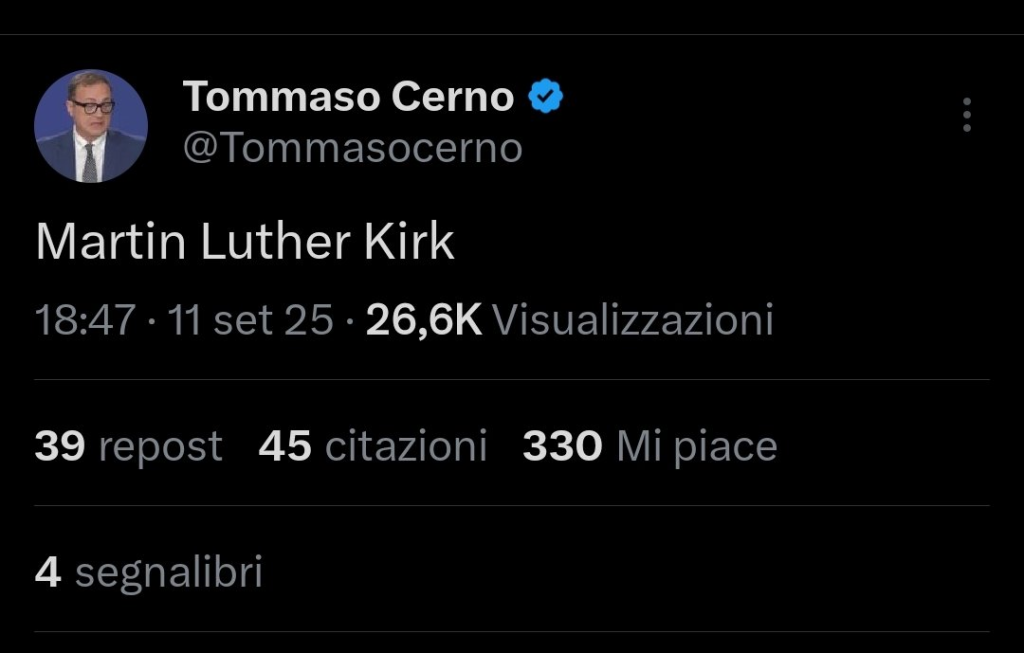Click the display name Tommaso Cerno

pos(348,97)
